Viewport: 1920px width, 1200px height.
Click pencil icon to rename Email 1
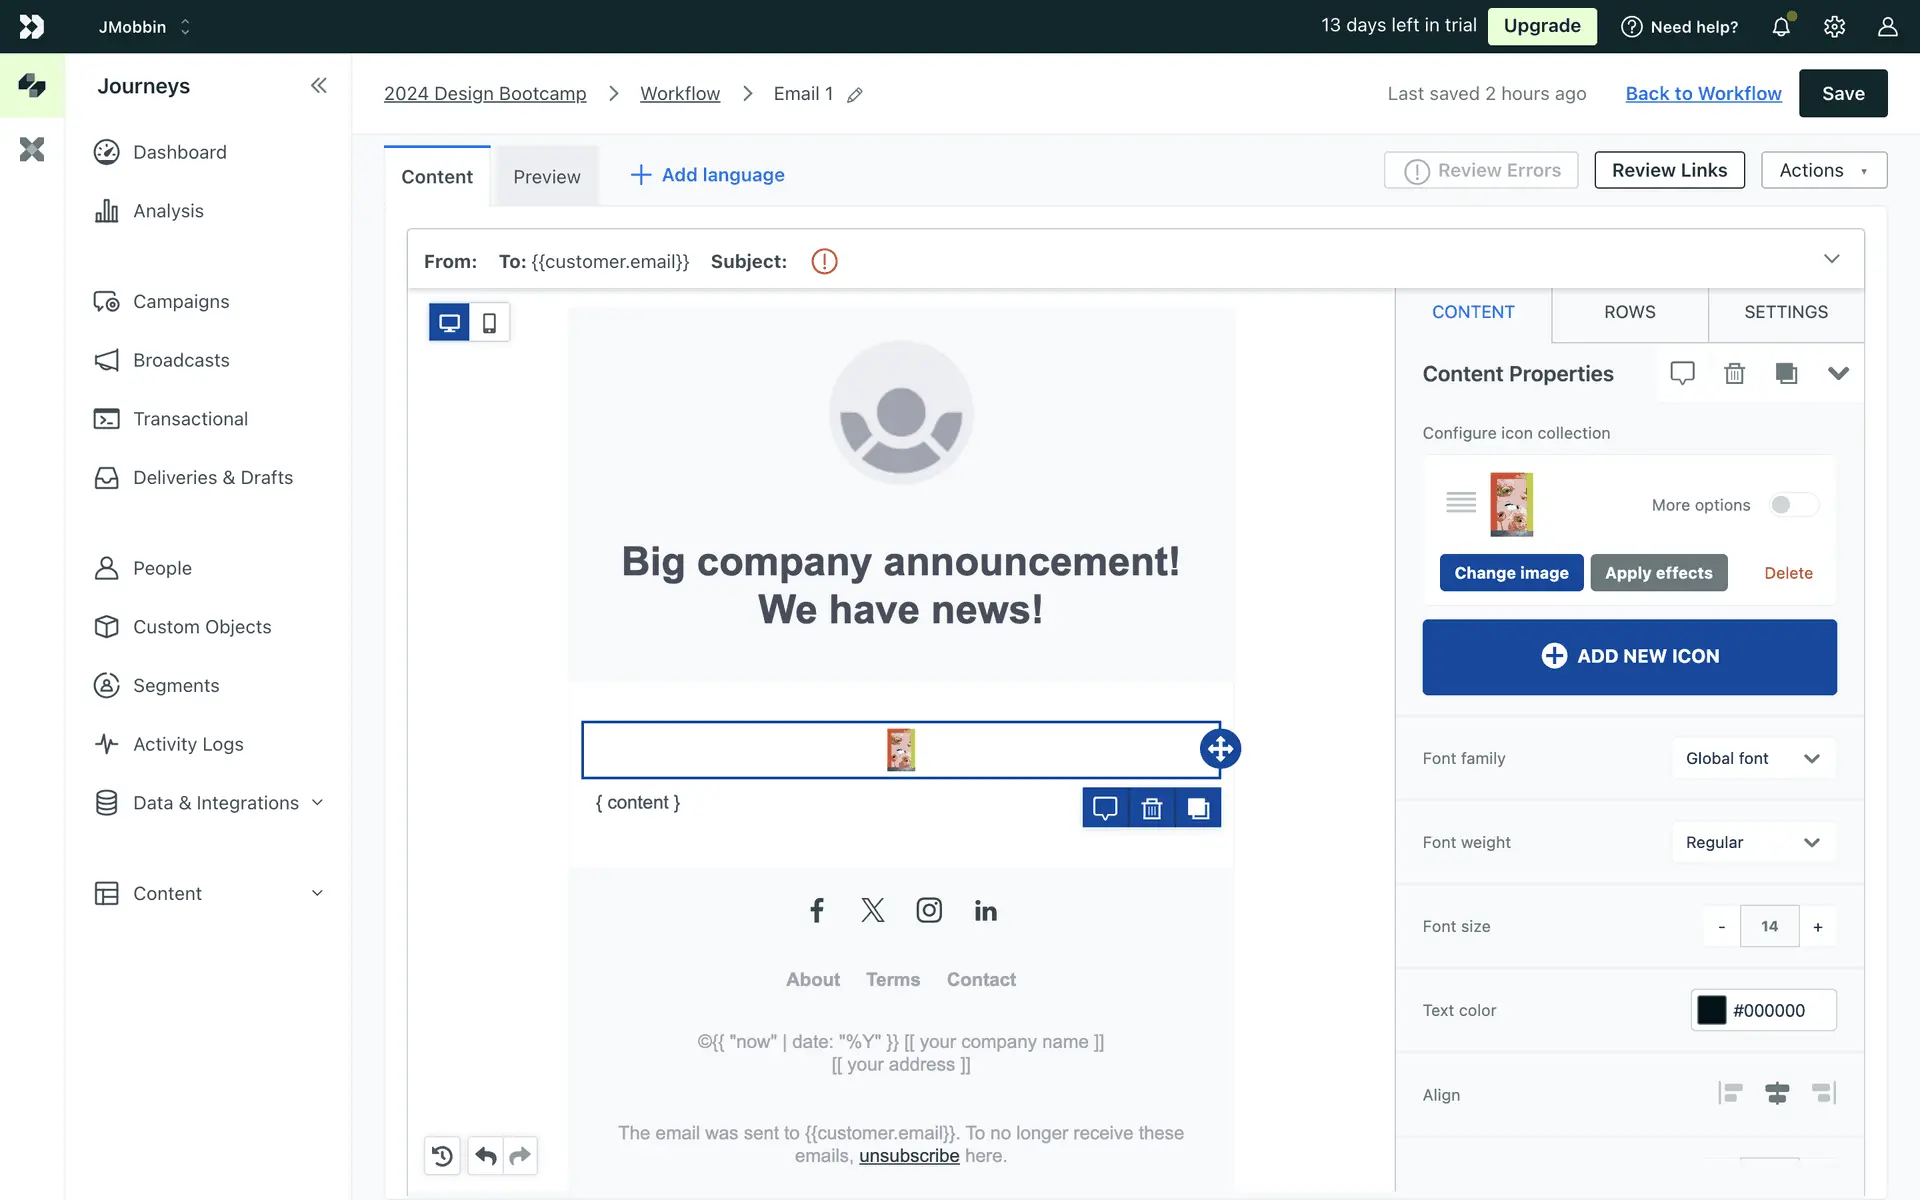[x=855, y=95]
